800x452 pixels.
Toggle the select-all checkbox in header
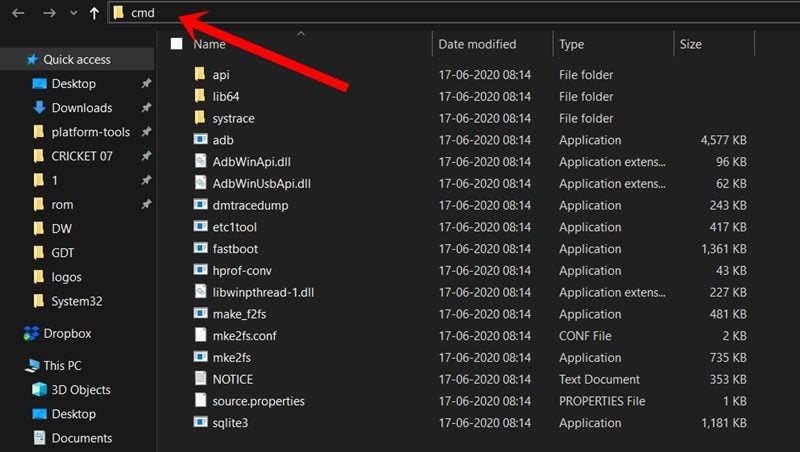tap(177, 44)
